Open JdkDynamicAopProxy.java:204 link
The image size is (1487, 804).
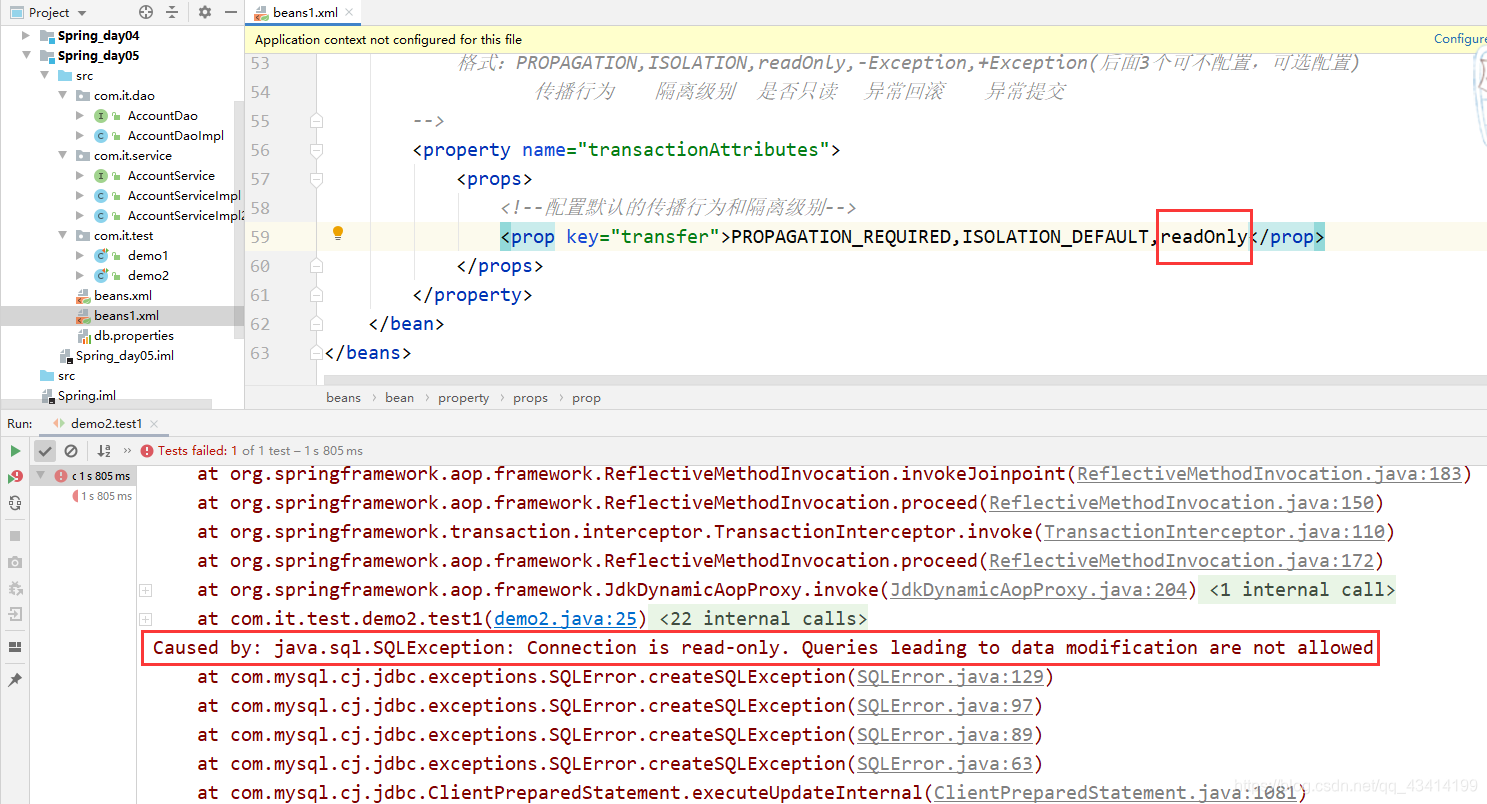tap(1038, 589)
